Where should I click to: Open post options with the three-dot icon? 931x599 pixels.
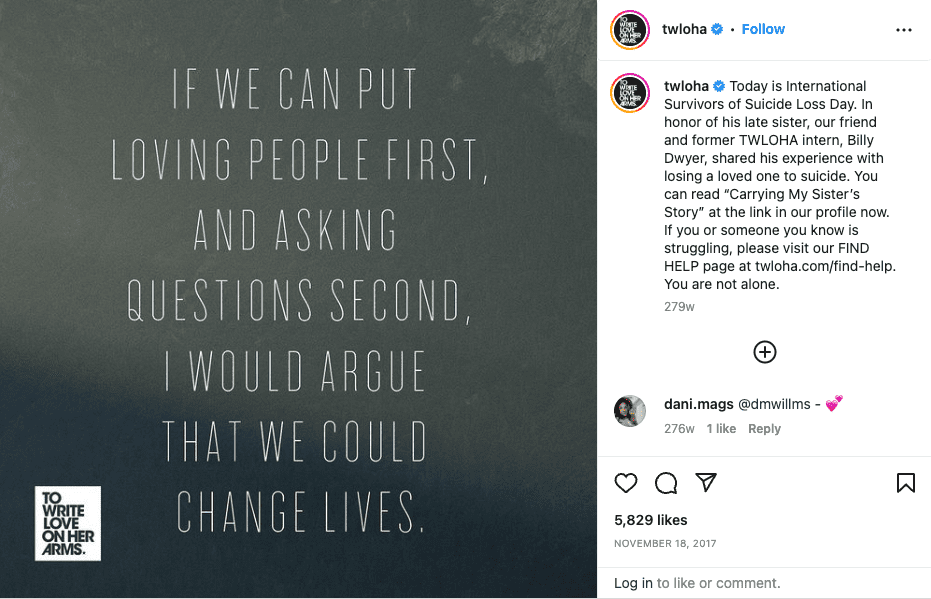pos(903,29)
